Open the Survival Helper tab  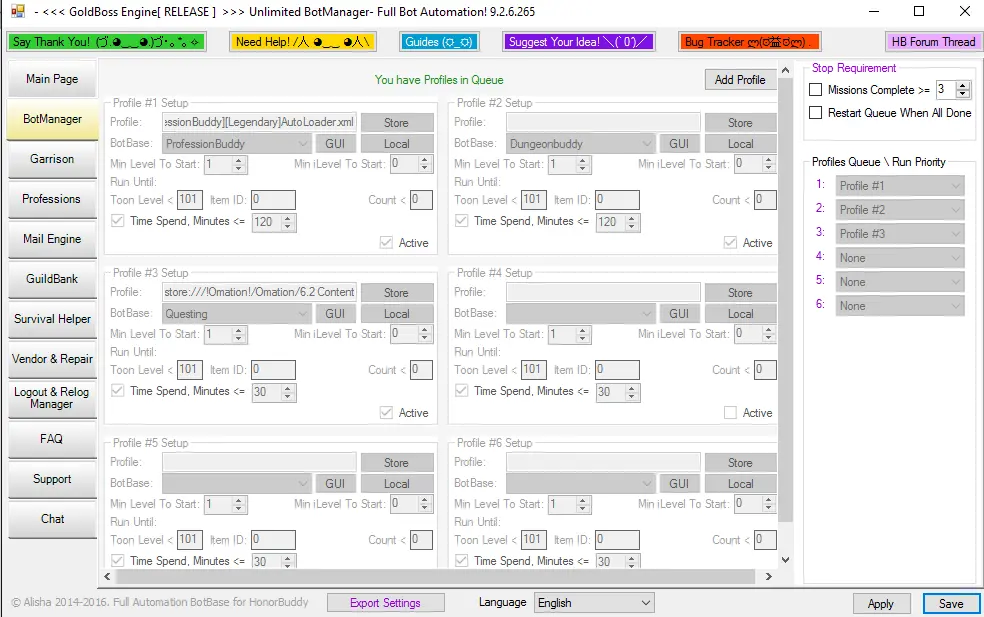click(x=52, y=319)
